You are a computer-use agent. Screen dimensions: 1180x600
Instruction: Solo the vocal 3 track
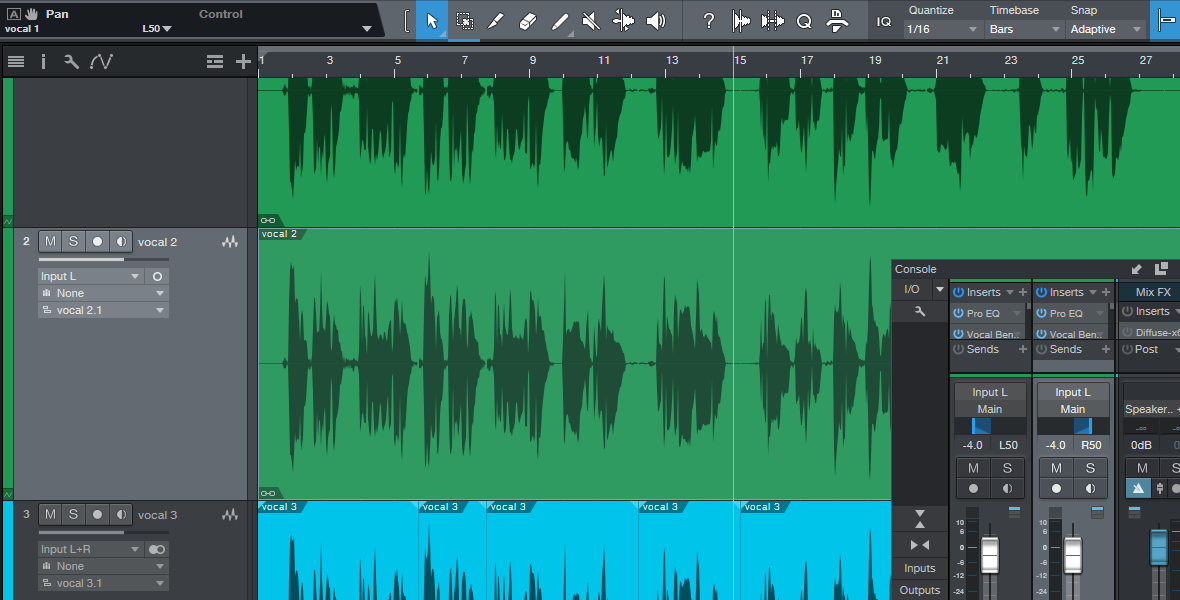pos(73,515)
